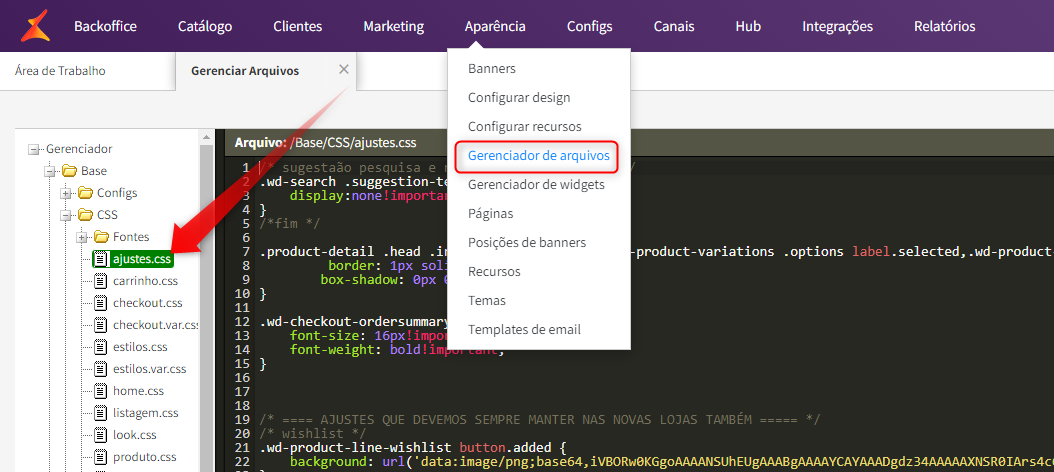Click the estilos.css file icon
Viewport: 1054px width, 472px height.
pyautogui.click(x=101, y=348)
